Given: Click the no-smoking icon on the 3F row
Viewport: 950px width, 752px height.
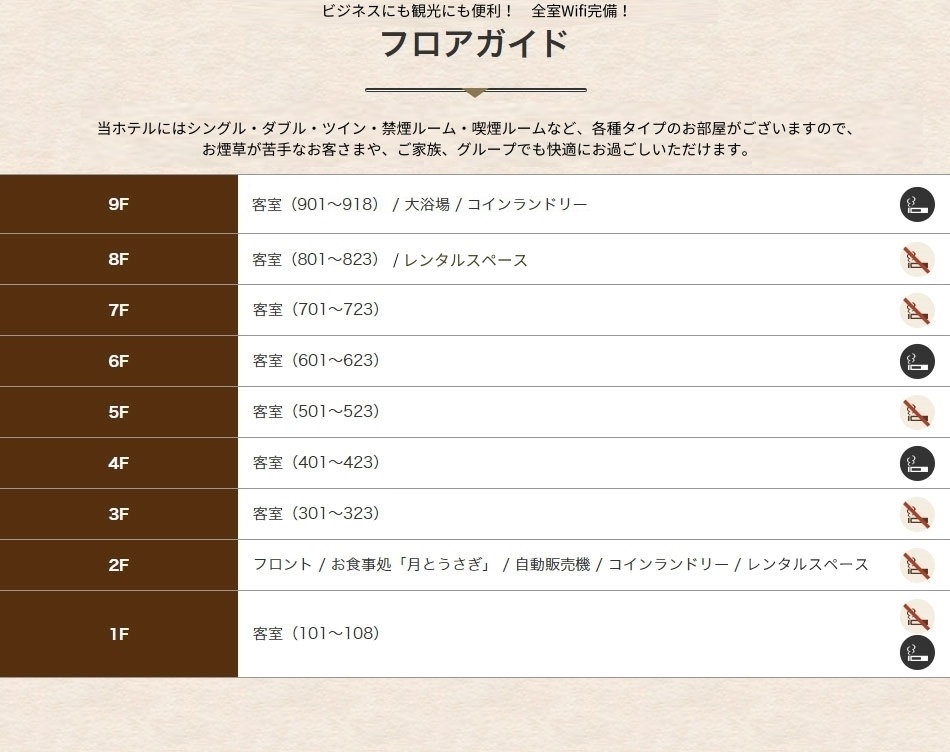Looking at the screenshot, I should point(917,514).
